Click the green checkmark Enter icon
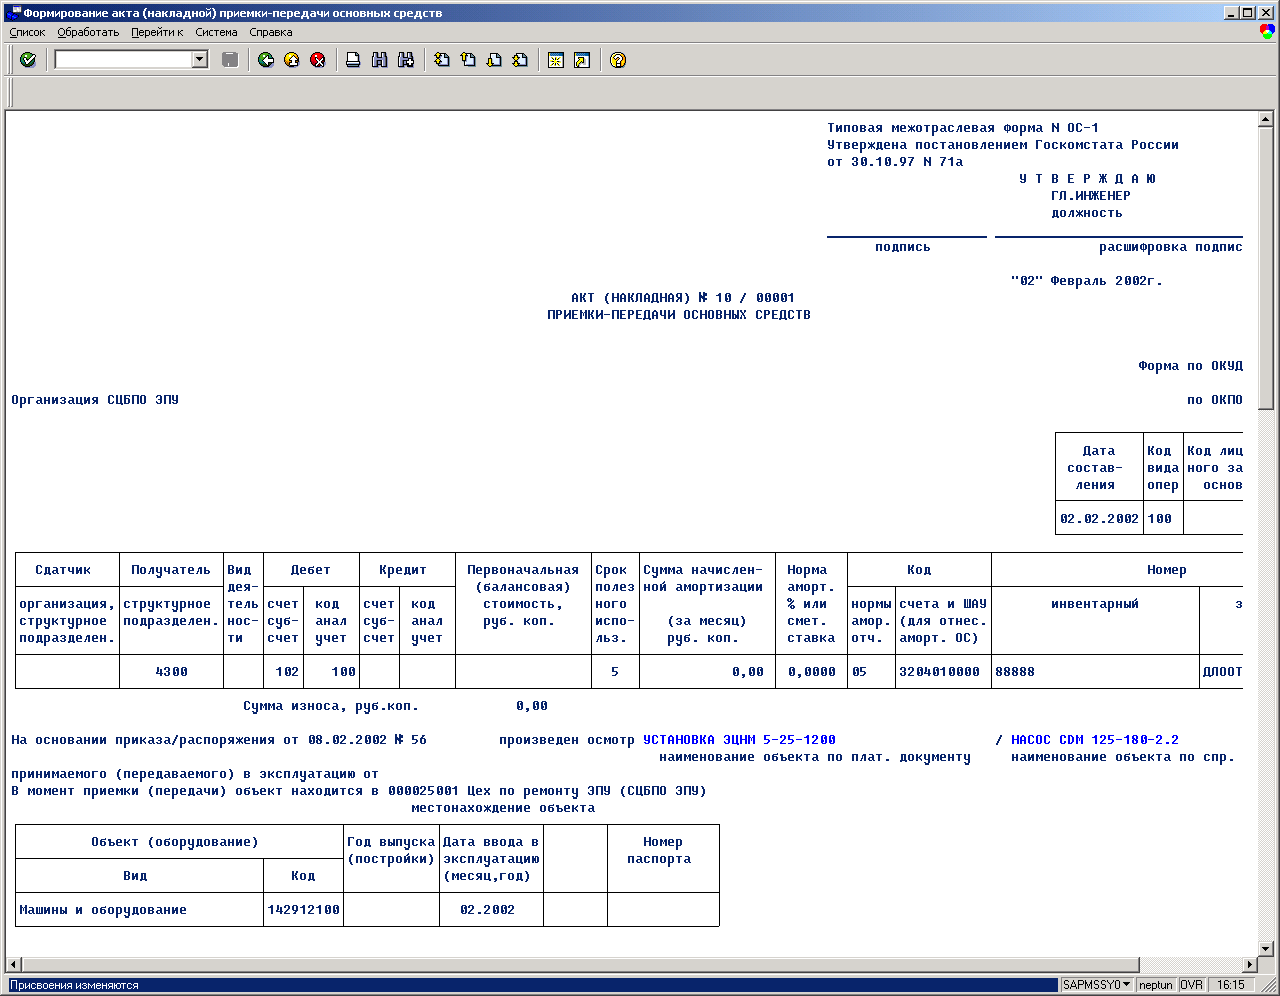This screenshot has width=1280, height=996. pyautogui.click(x=28, y=60)
